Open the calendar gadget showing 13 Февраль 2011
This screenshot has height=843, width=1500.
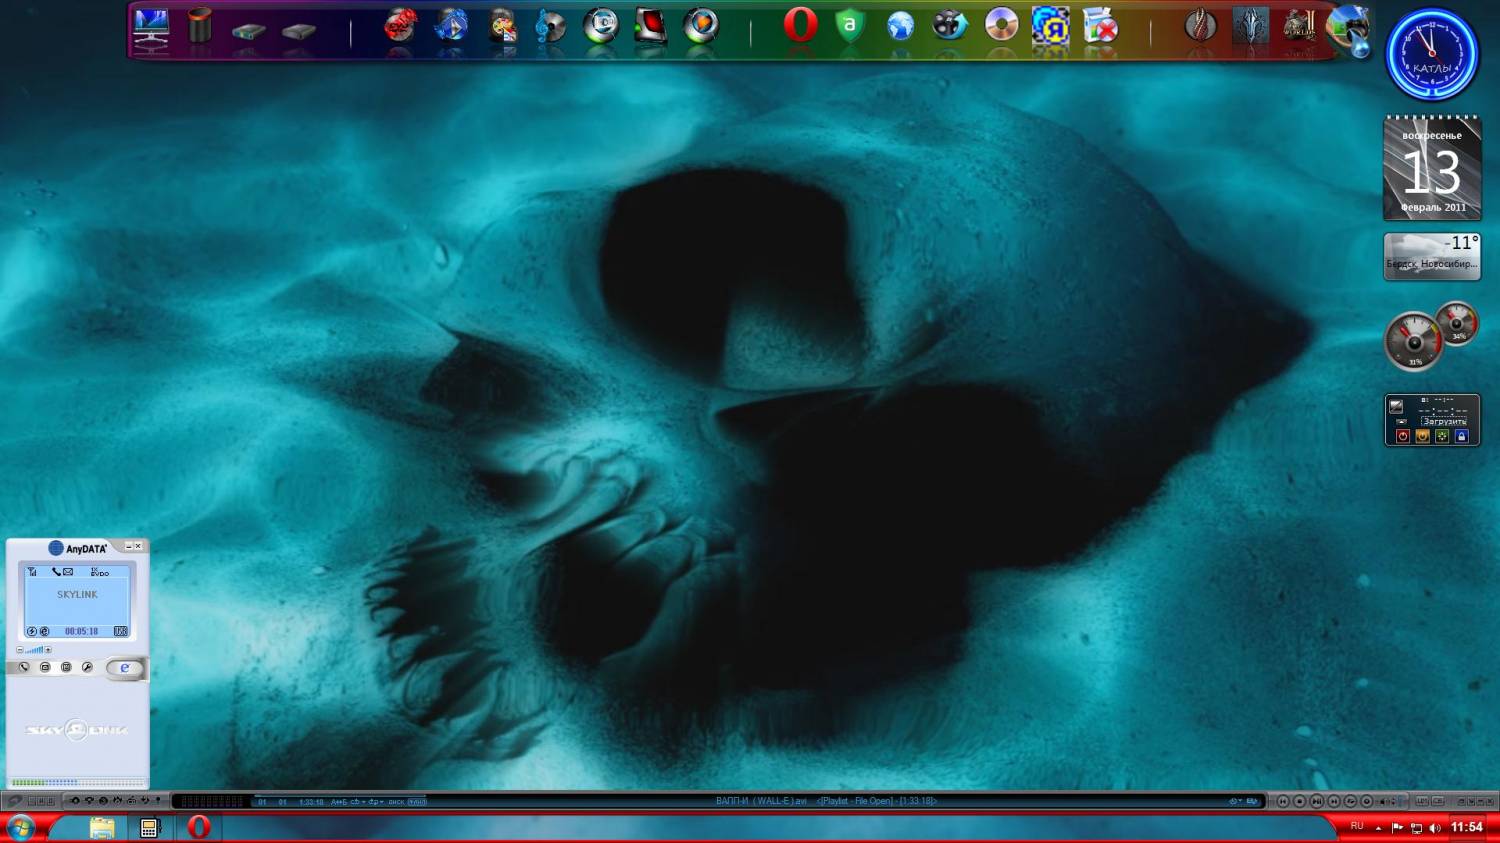1432,170
